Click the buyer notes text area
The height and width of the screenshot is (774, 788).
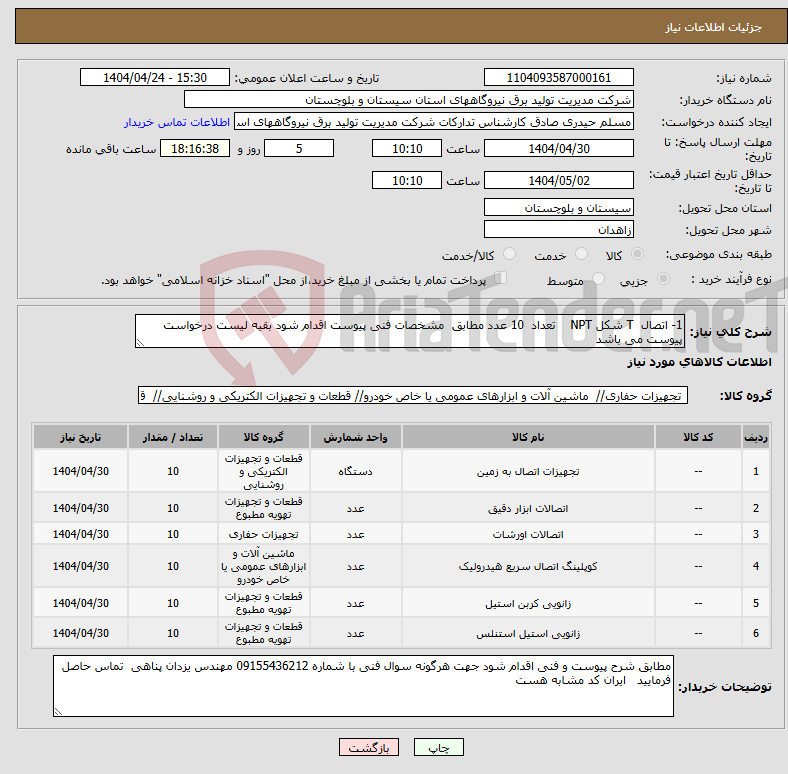coord(363,686)
